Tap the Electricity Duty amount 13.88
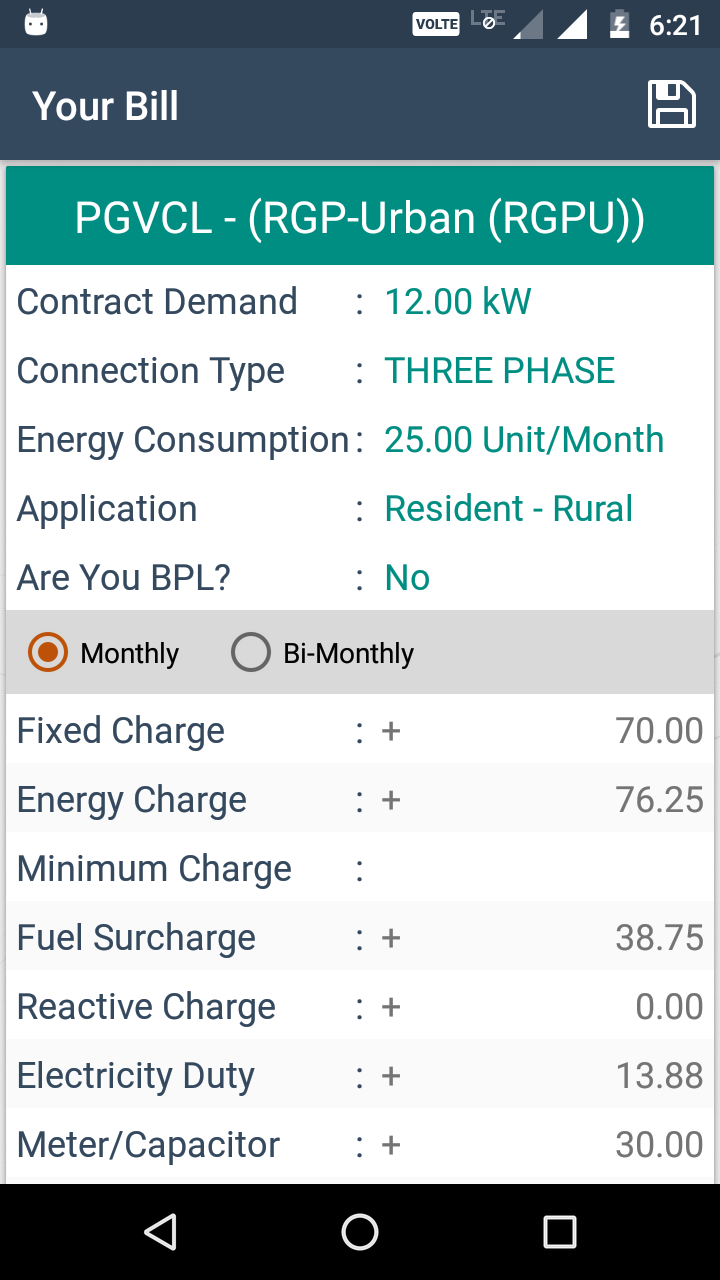This screenshot has width=720, height=1280. click(x=660, y=1076)
